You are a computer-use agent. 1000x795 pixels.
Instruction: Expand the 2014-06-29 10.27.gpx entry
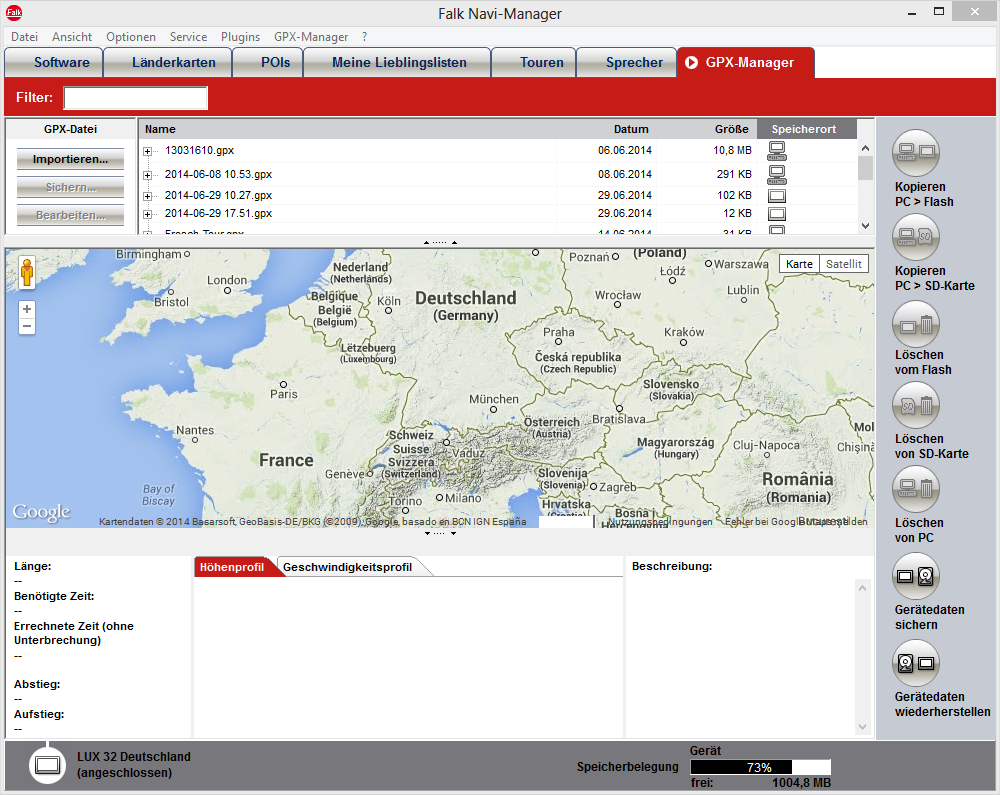click(147, 196)
